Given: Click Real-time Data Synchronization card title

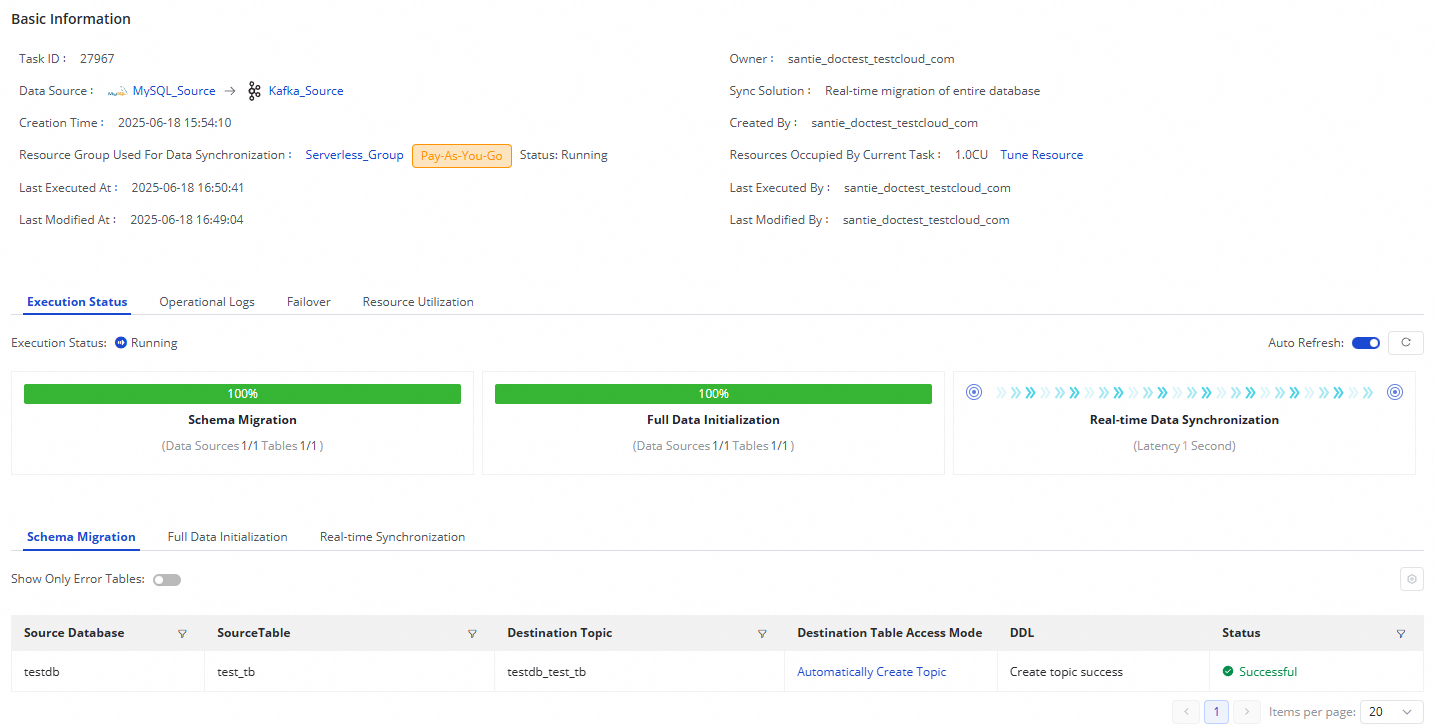Looking at the screenshot, I should [1184, 420].
